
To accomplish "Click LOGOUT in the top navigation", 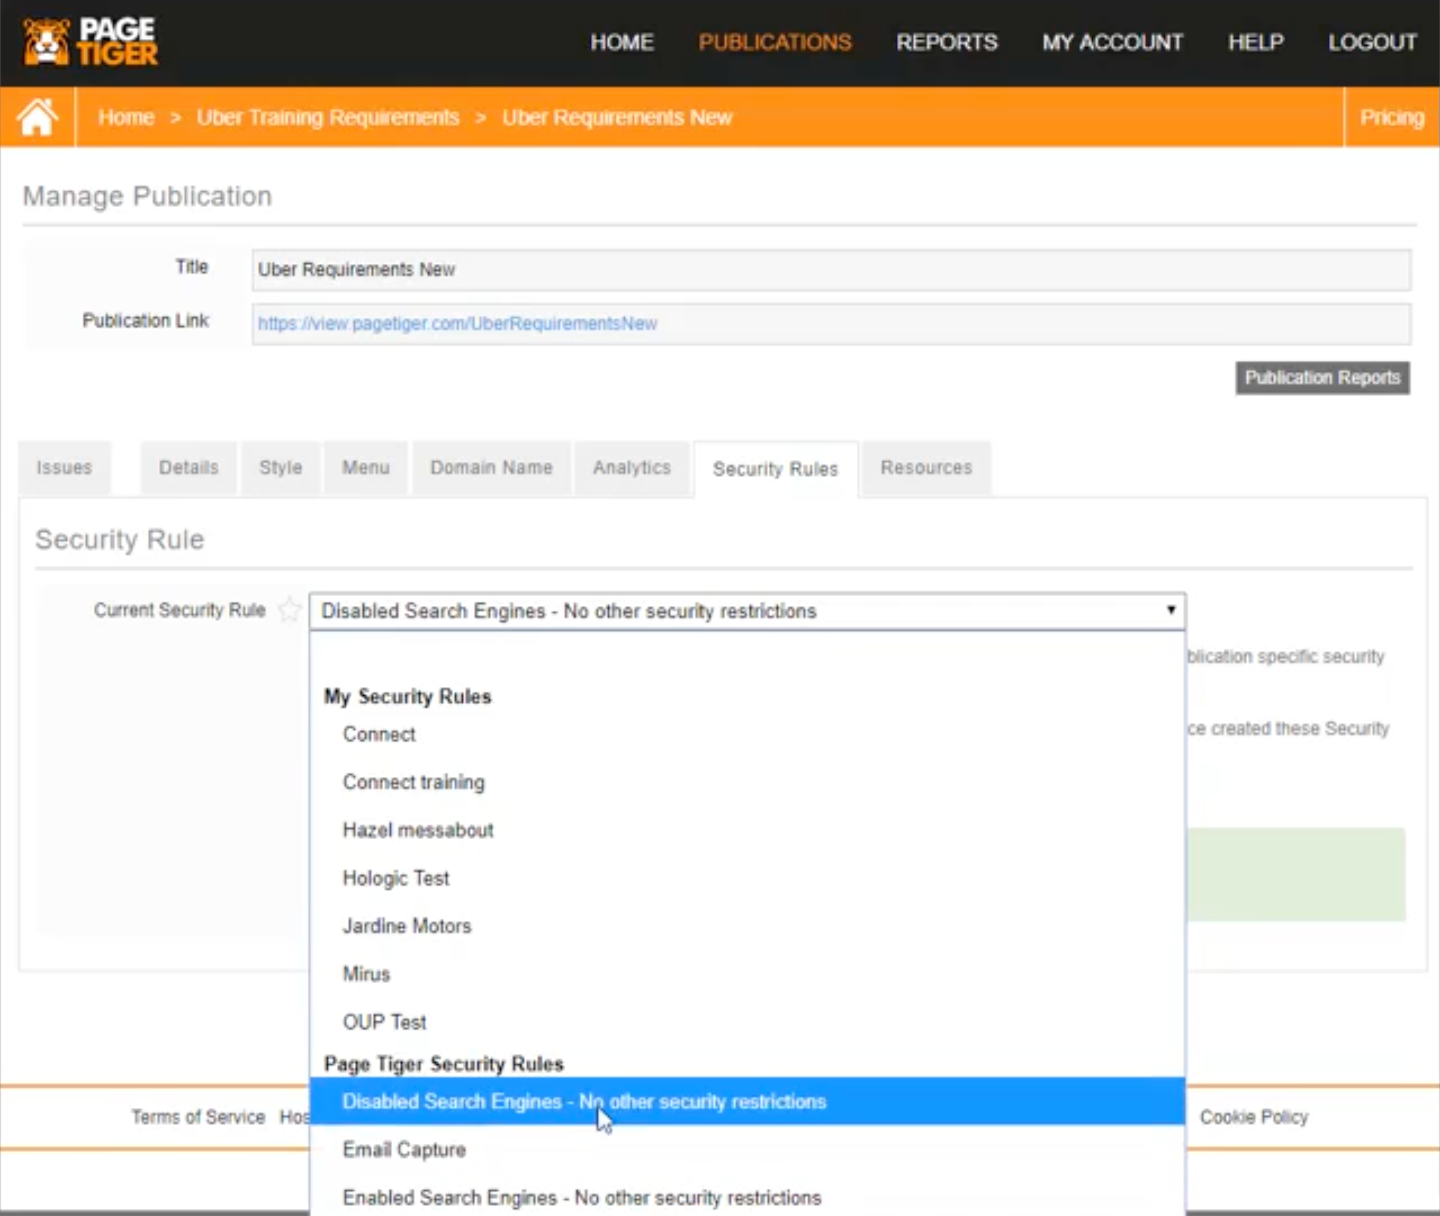I will tap(1372, 42).
